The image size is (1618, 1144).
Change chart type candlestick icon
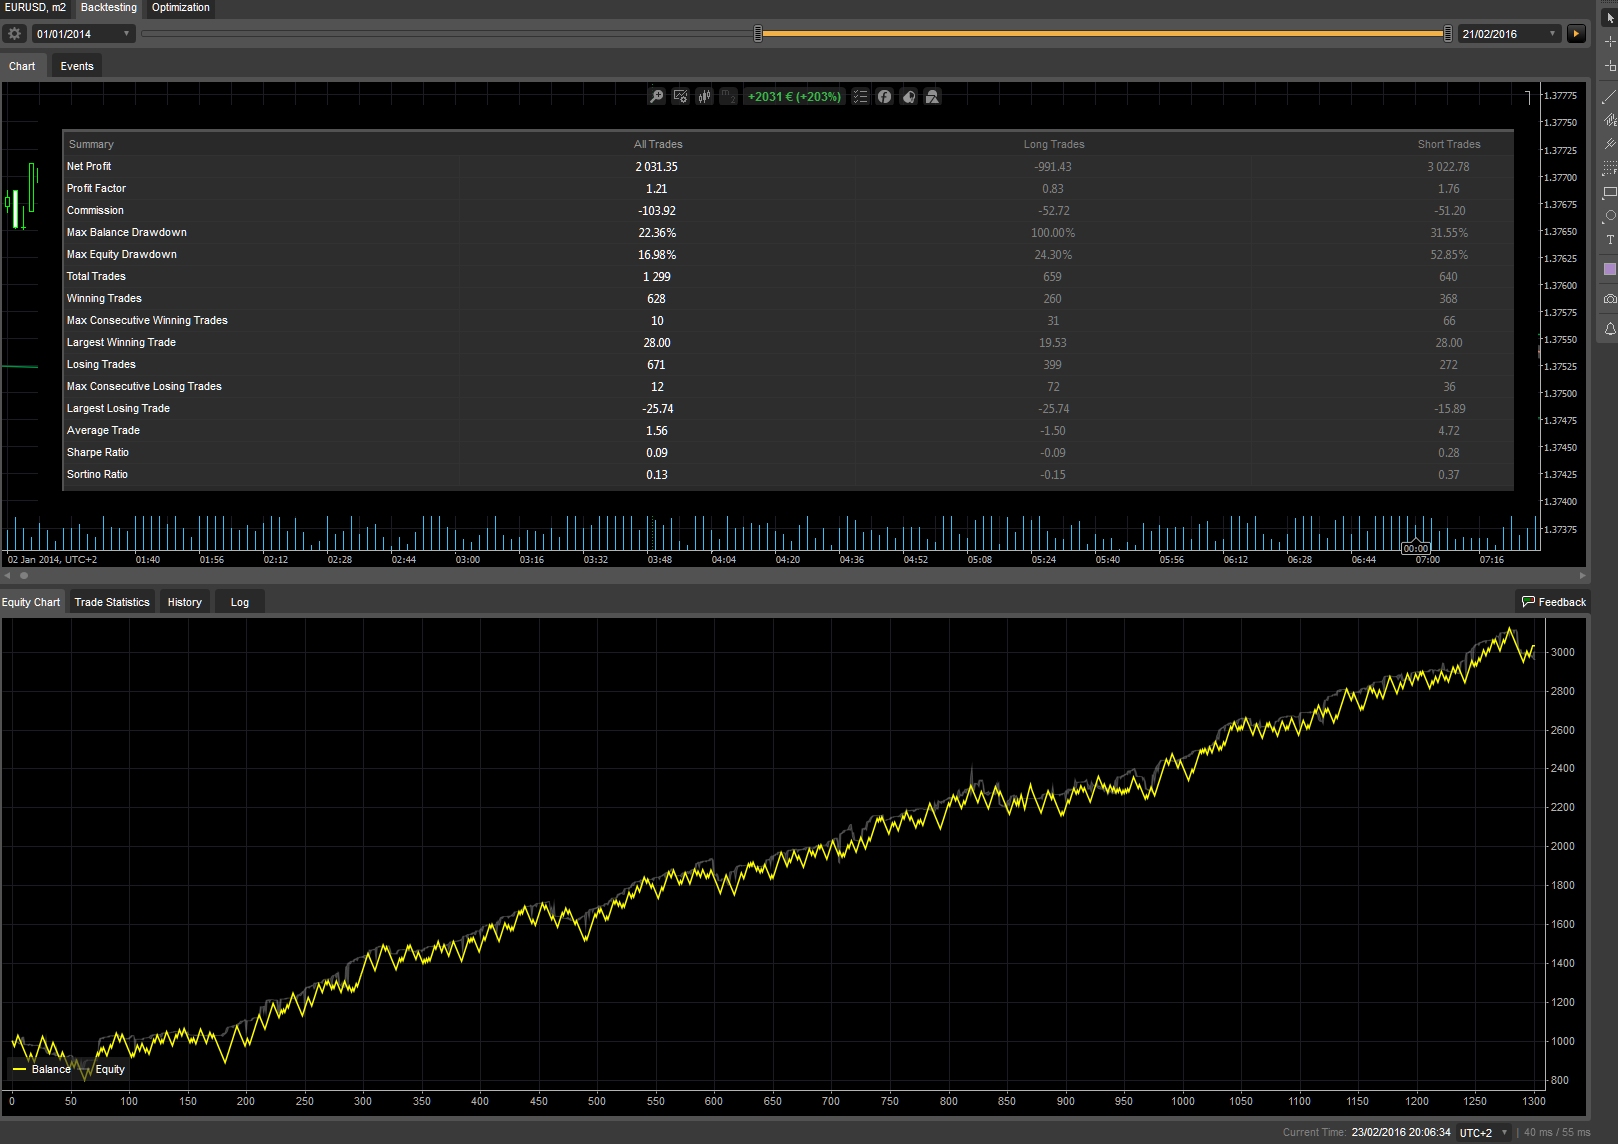tap(704, 96)
